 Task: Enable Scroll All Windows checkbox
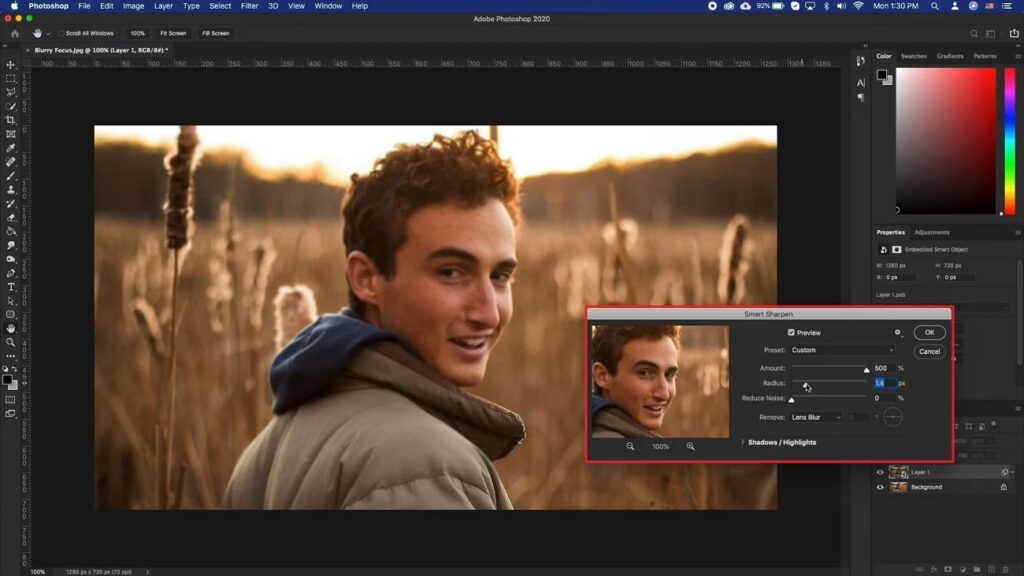click(x=61, y=33)
